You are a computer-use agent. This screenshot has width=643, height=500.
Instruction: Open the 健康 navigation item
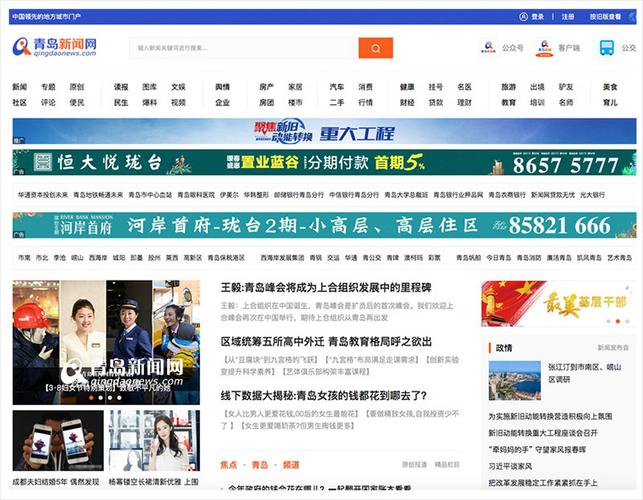tap(407, 87)
